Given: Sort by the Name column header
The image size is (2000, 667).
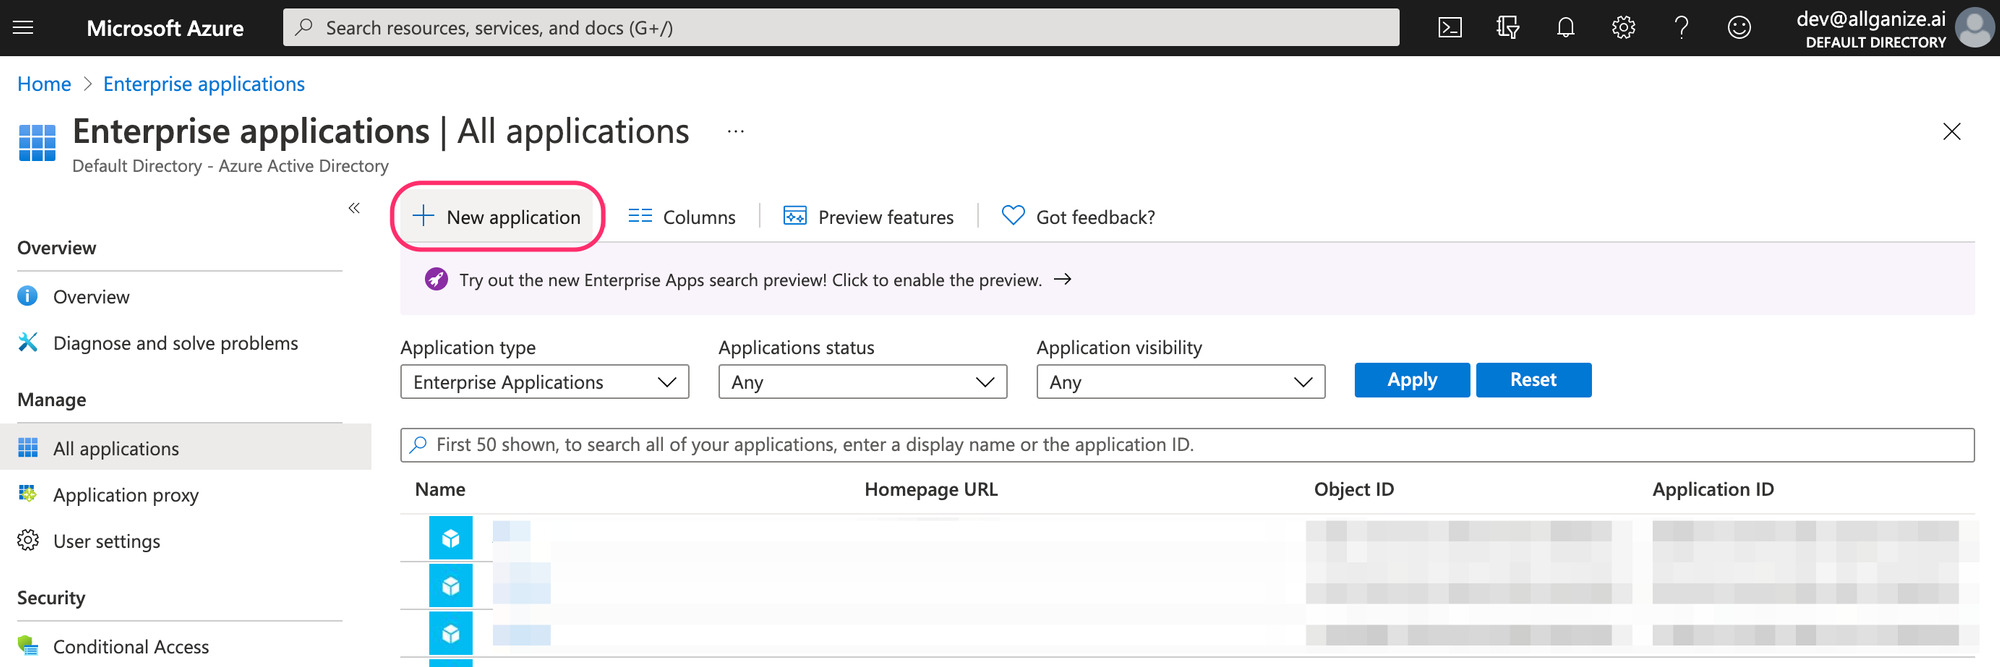Looking at the screenshot, I should 440,489.
